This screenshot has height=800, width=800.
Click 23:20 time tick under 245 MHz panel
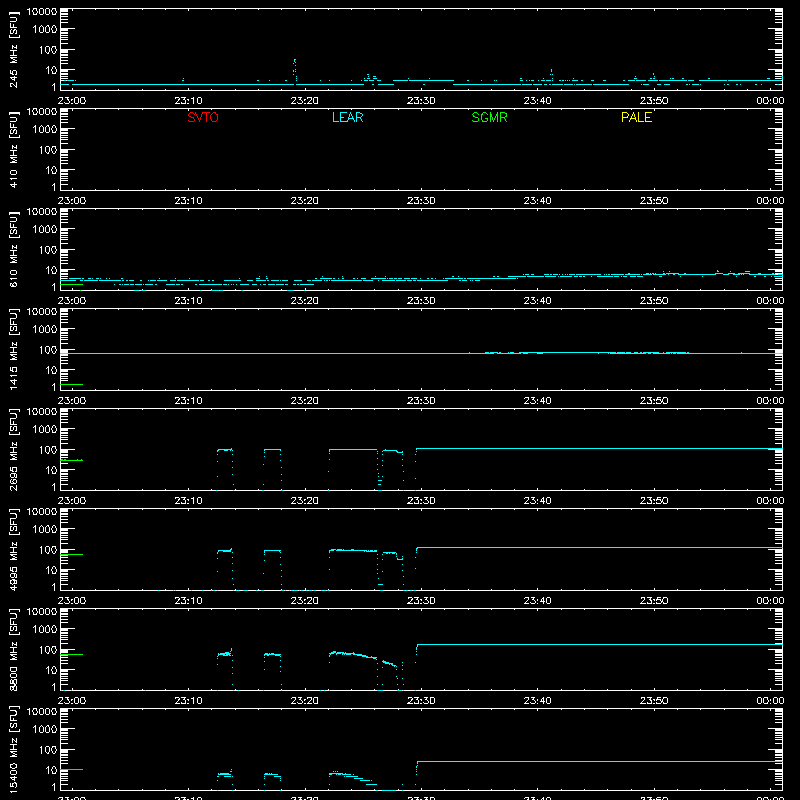[x=305, y=101]
